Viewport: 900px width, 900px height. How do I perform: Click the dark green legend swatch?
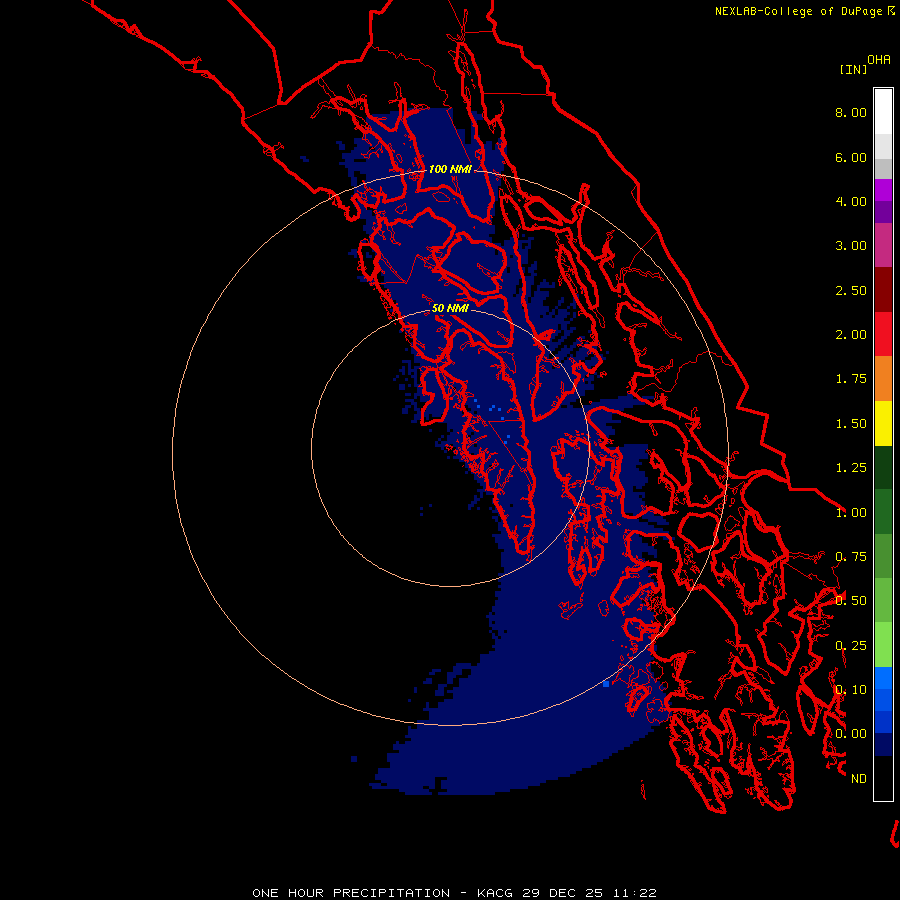pyautogui.click(x=883, y=467)
